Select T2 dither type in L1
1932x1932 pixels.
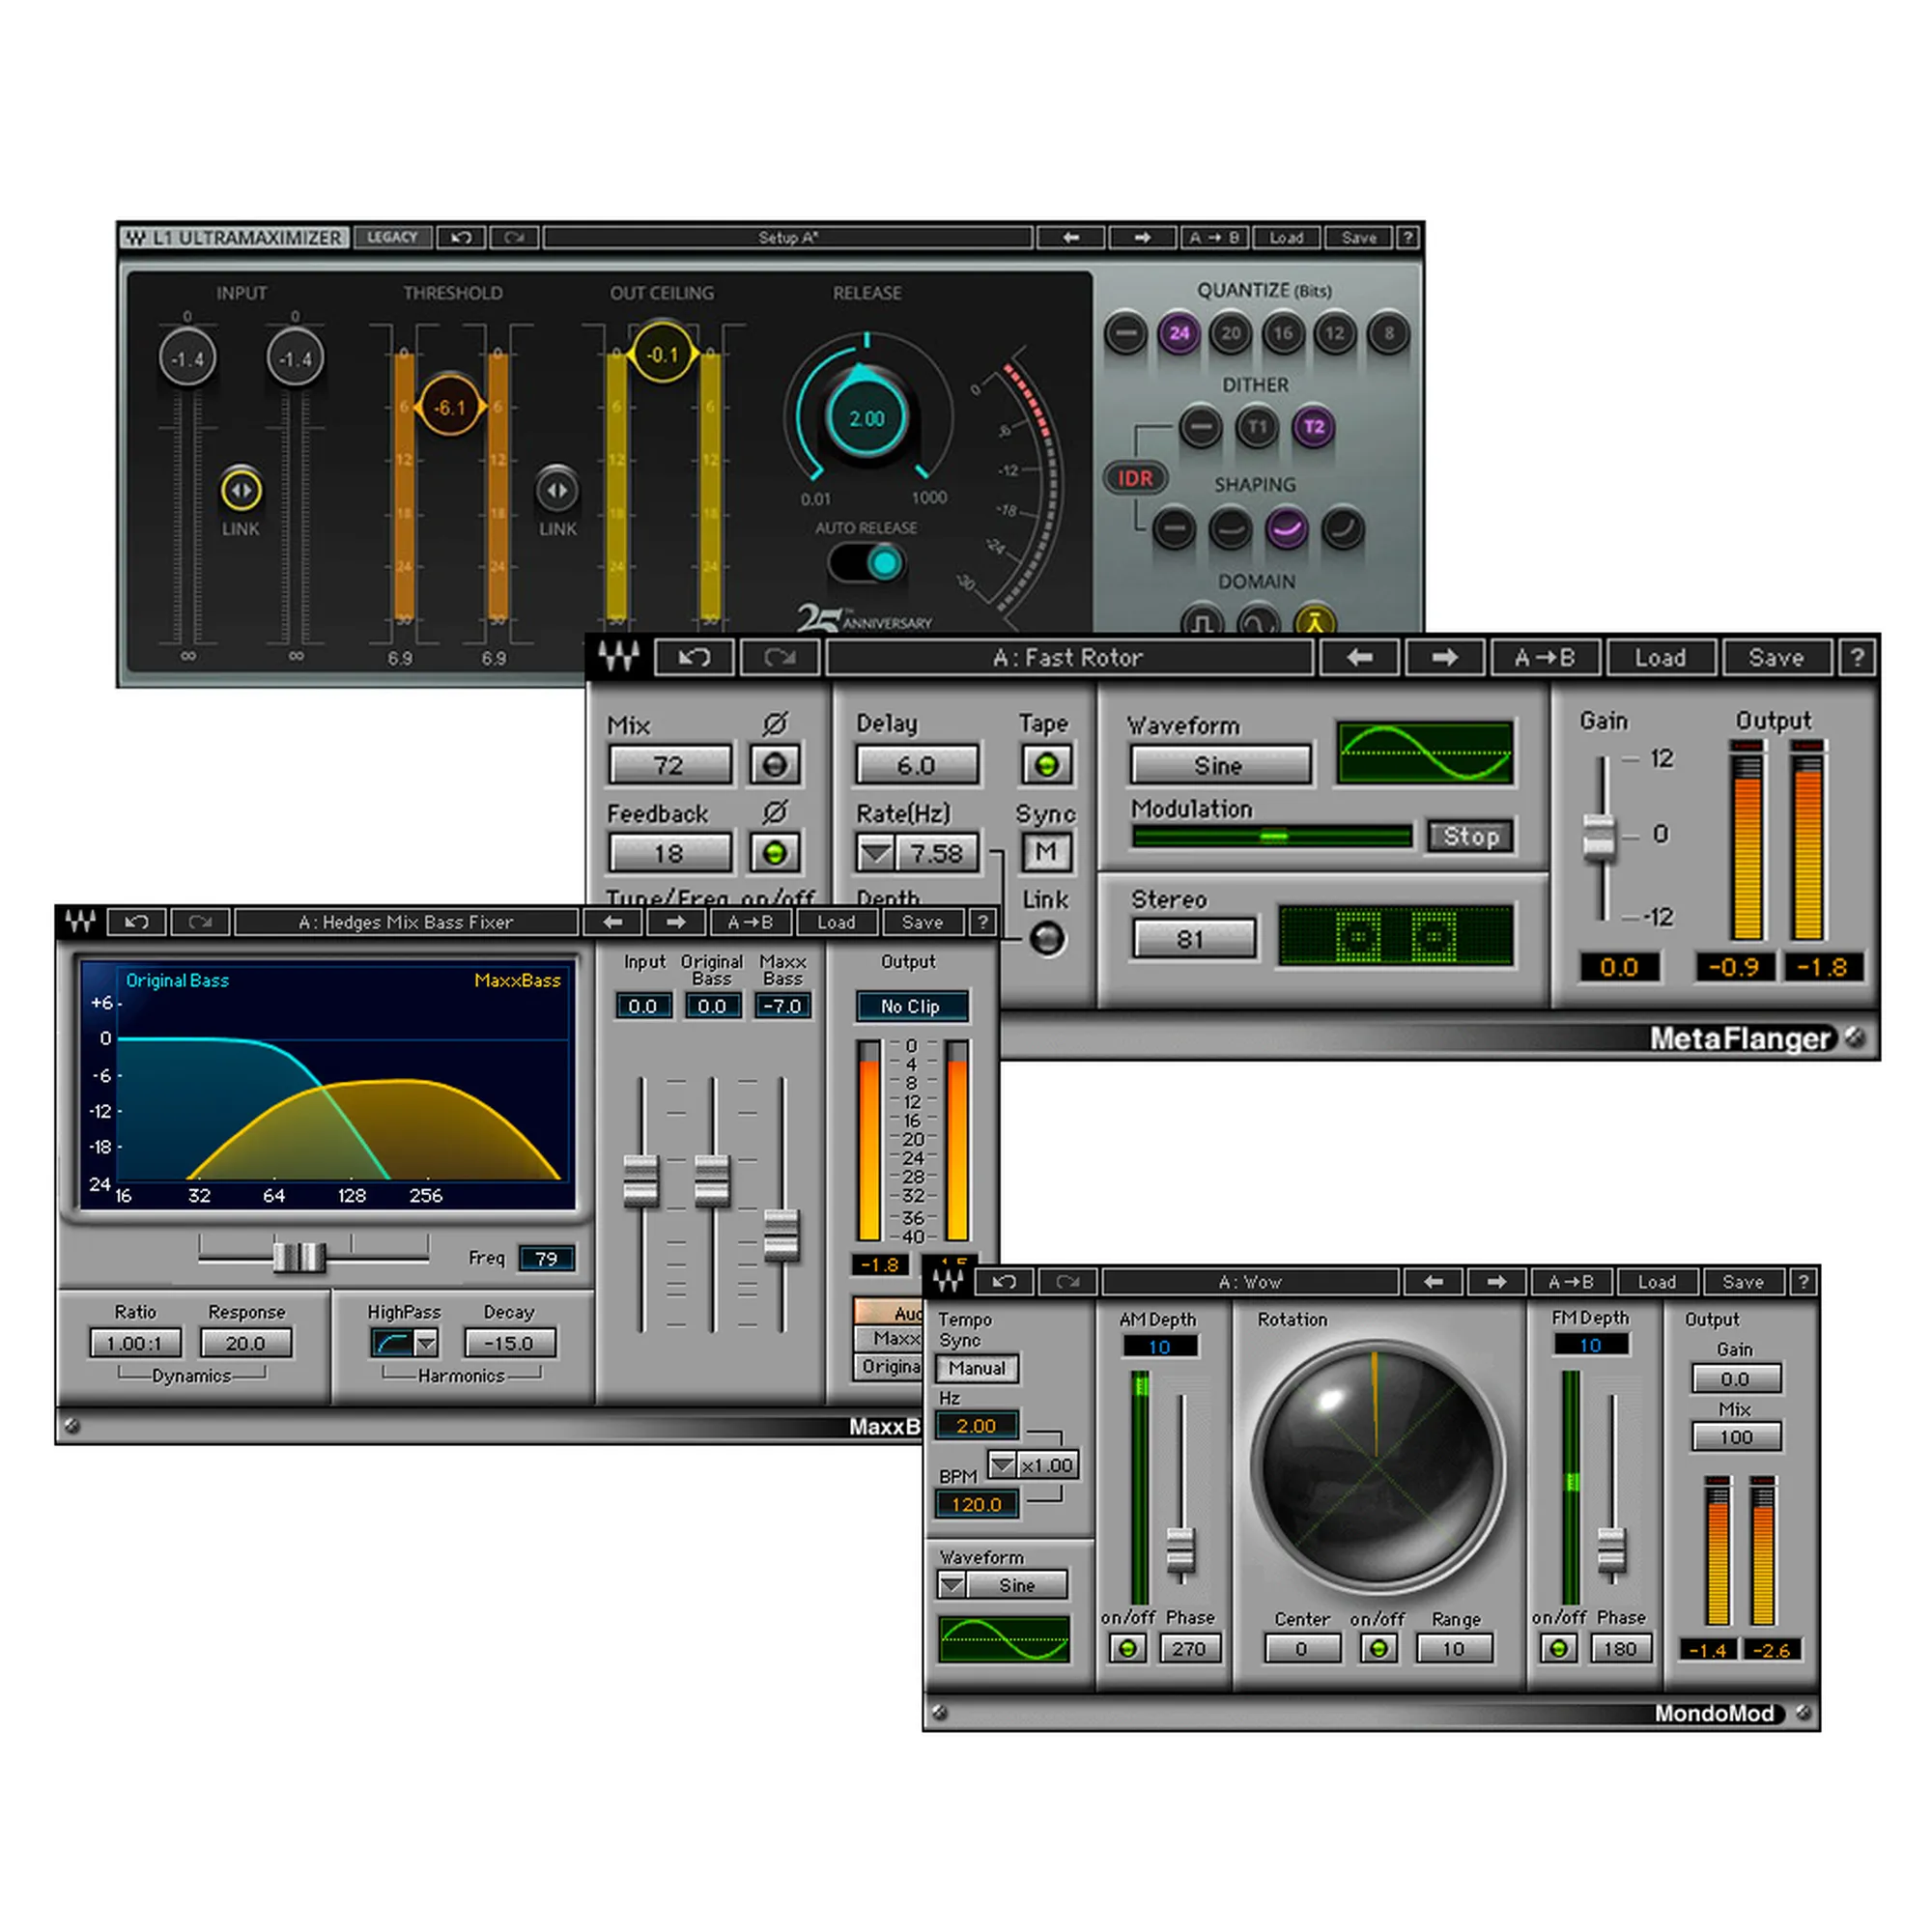(1314, 428)
